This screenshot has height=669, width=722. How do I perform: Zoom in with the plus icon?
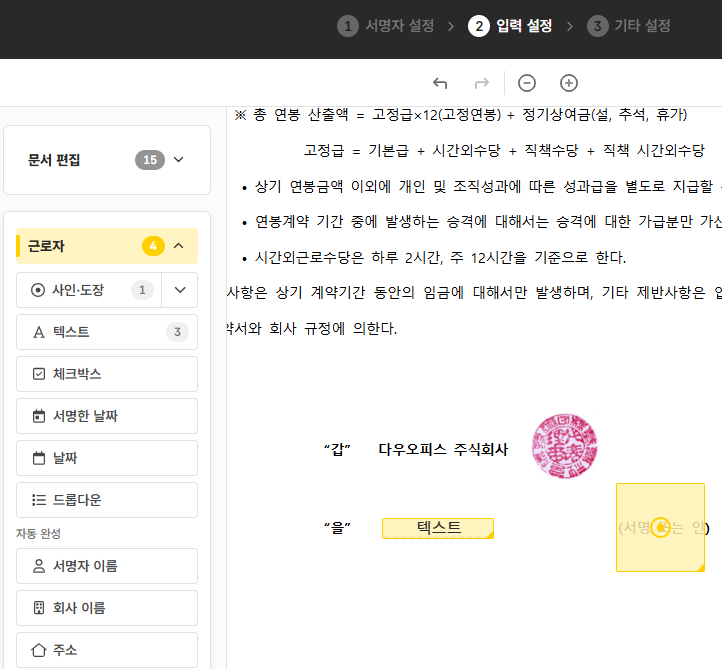tap(569, 83)
